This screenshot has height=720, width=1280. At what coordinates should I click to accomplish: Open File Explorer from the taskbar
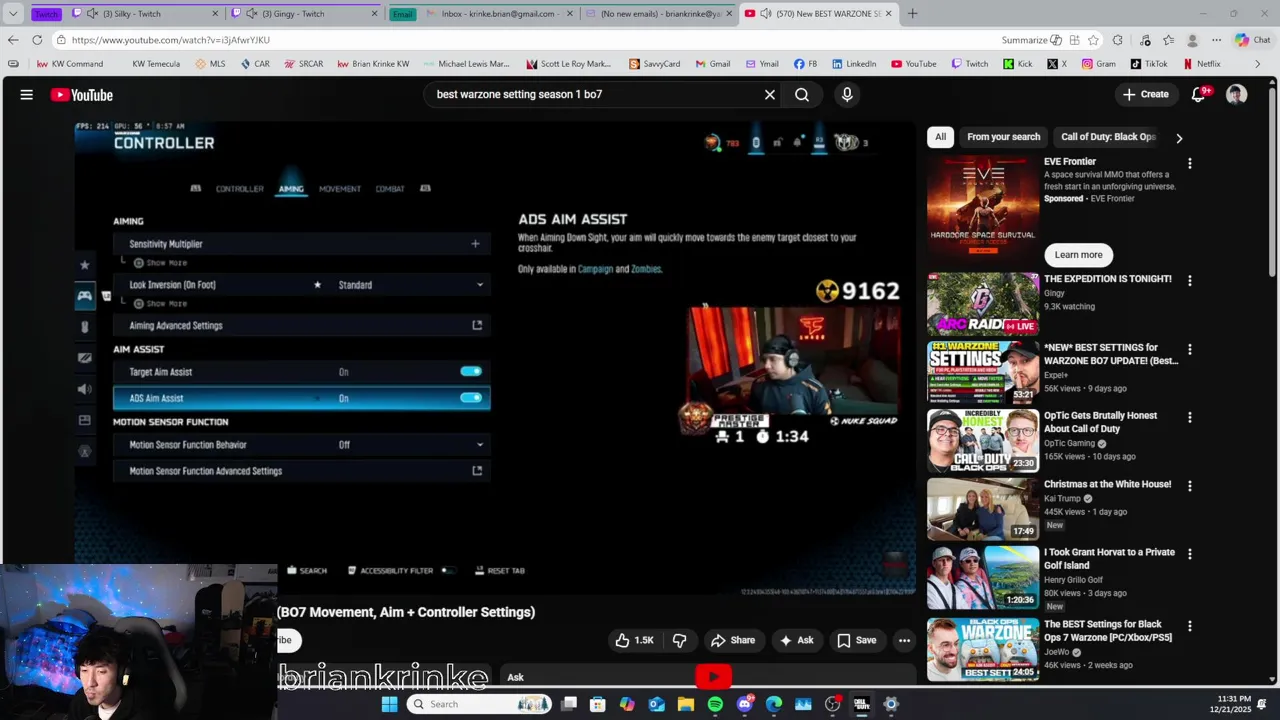tap(686, 704)
